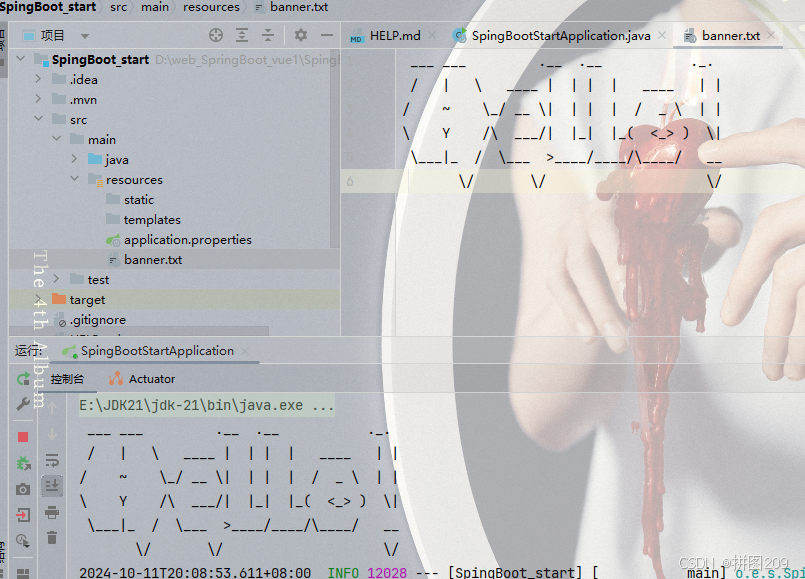Hide the project panel with minus icon
Image resolution: width=805 pixels, height=579 pixels.
[327, 35]
